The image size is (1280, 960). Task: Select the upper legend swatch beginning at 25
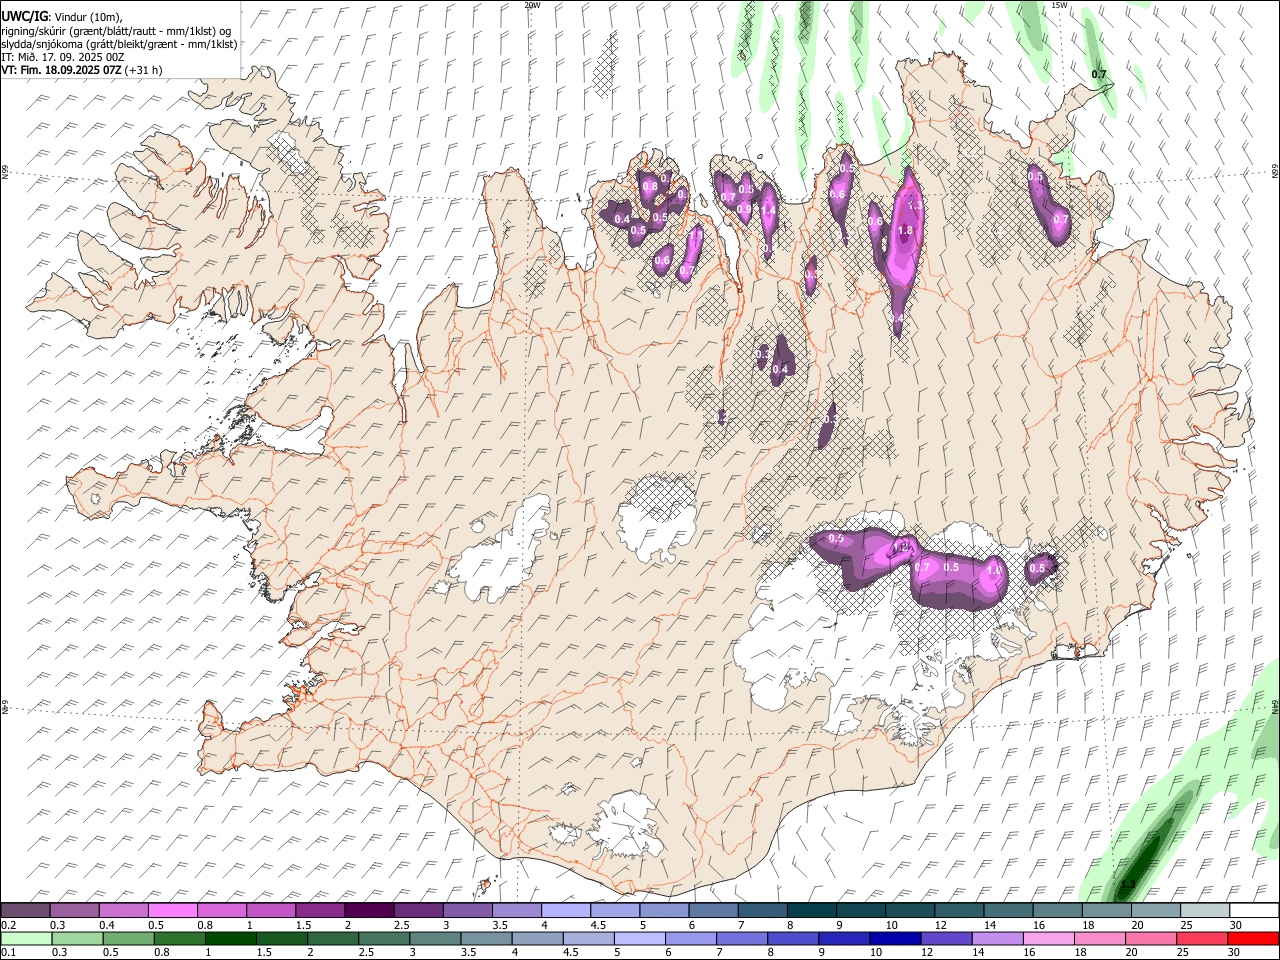click(x=1203, y=911)
